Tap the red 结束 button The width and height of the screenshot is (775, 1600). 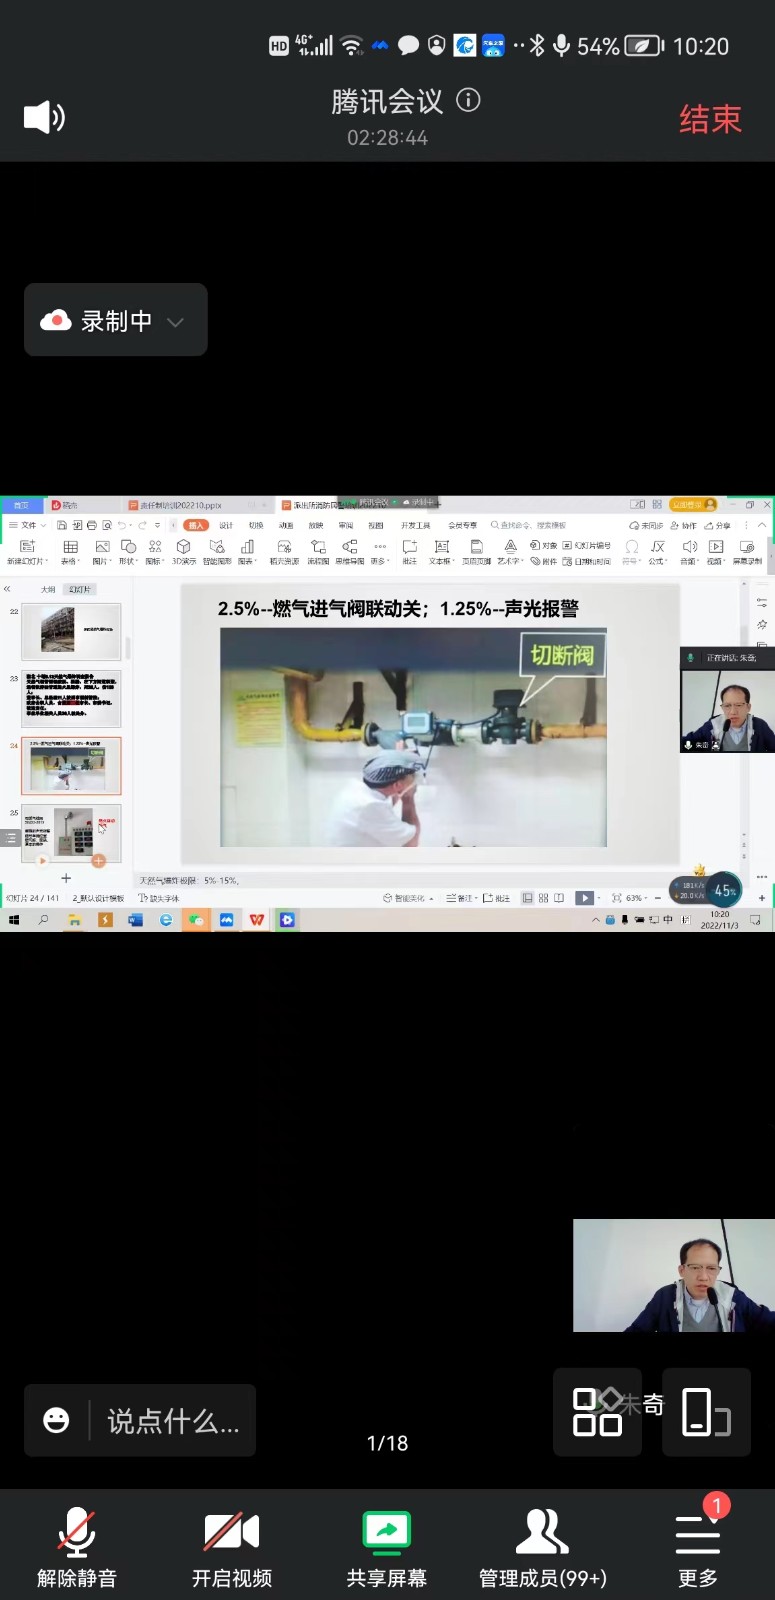(710, 119)
